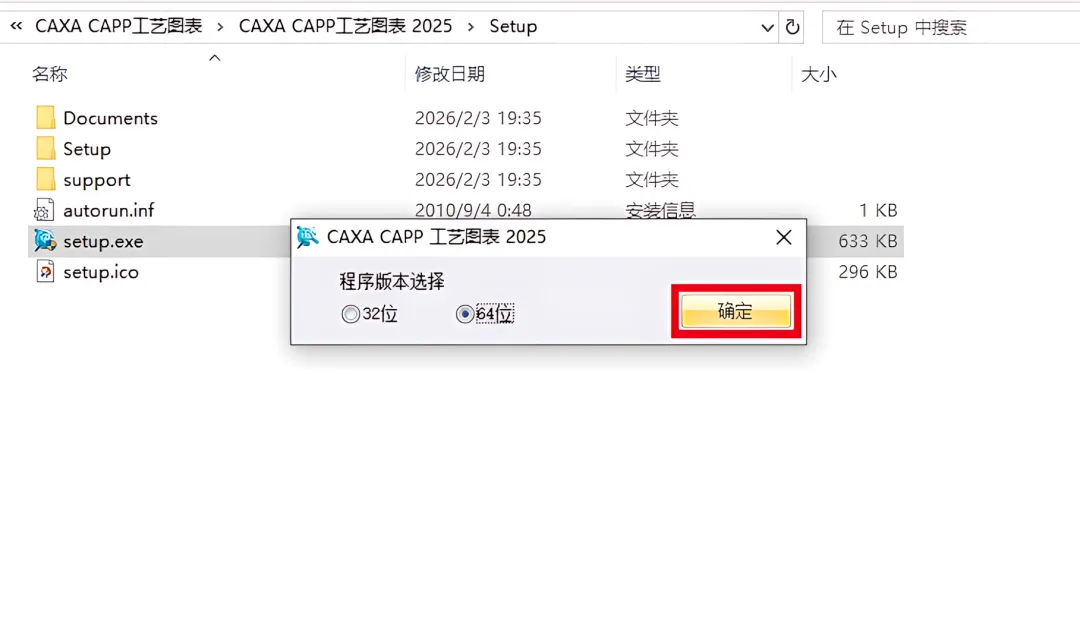The width and height of the screenshot is (1080, 618).
Task: Click the refresh icon beside address bar
Action: (792, 27)
